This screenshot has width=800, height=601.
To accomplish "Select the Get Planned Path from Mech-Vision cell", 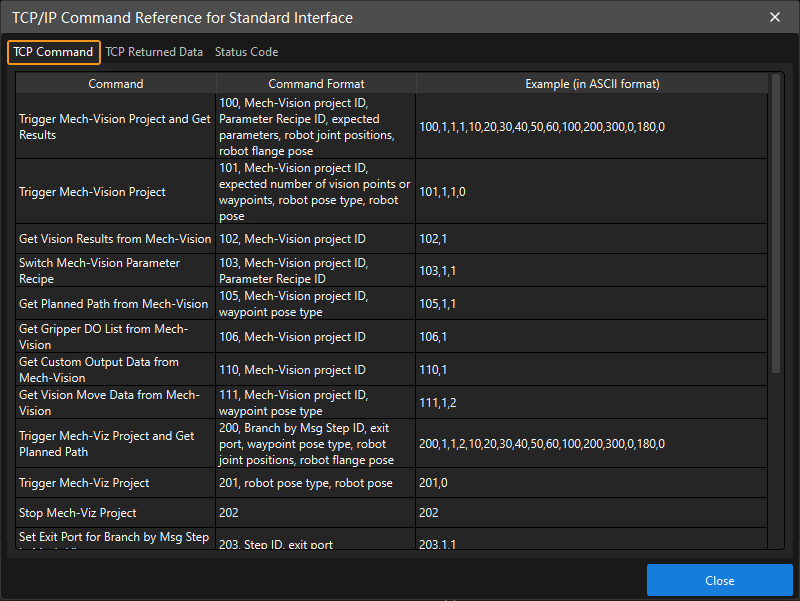I will [x=116, y=304].
